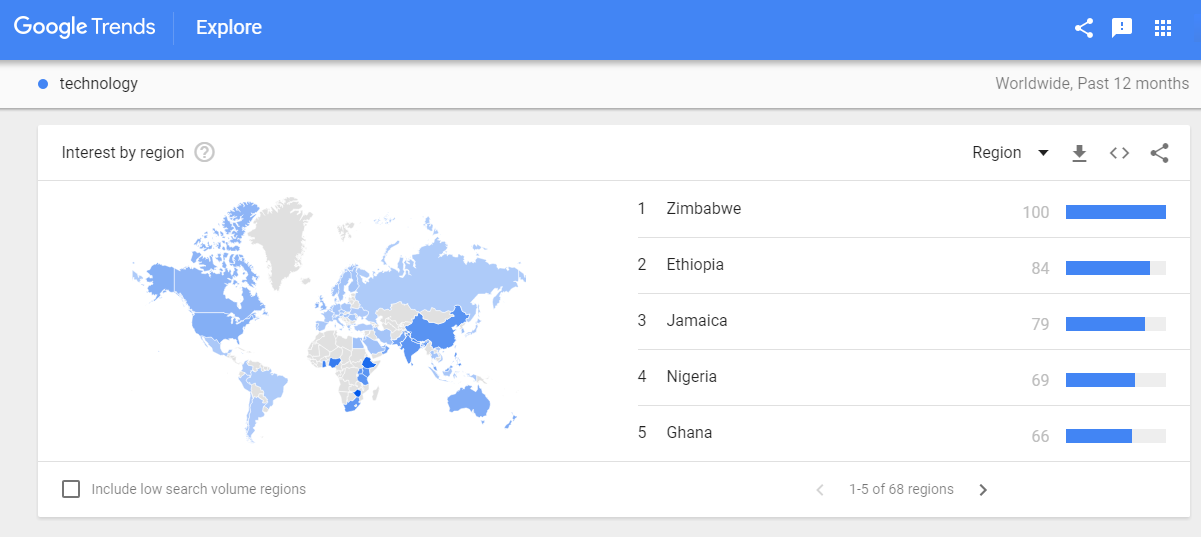Go to next page of regions
Viewport: 1201px width, 537px height.
(983, 490)
